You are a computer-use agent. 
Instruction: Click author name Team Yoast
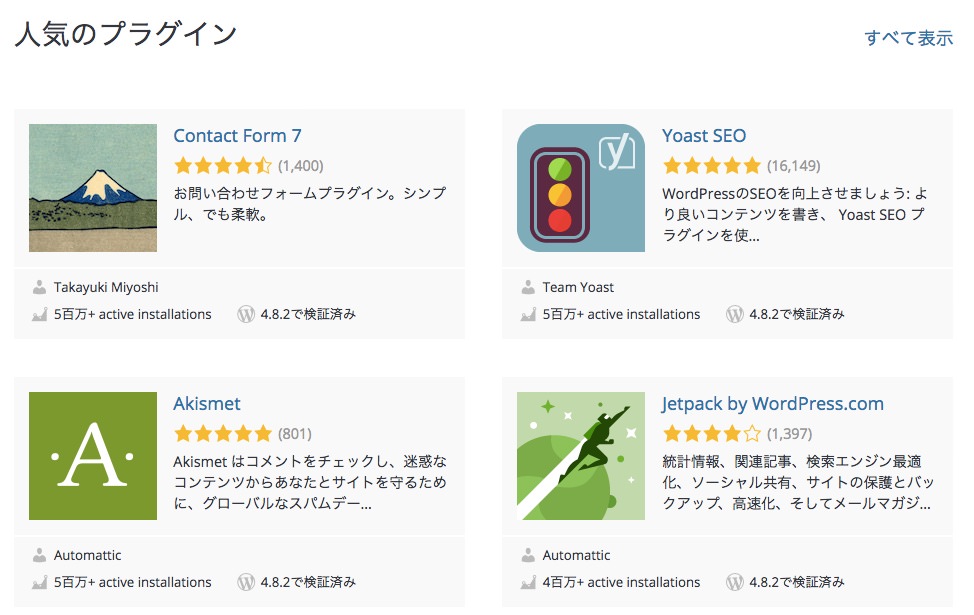coord(578,287)
